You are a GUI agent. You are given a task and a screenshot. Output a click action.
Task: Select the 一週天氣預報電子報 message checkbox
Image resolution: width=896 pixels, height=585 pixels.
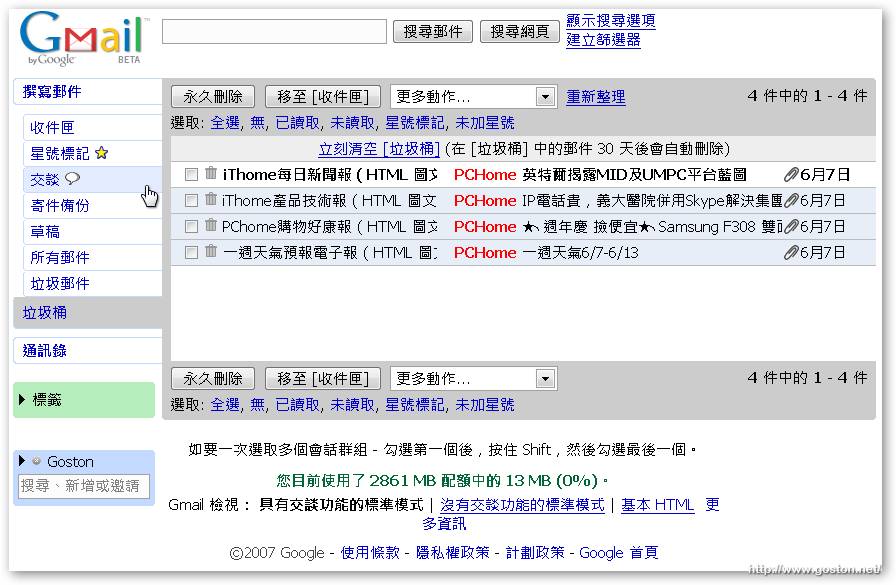(x=191, y=253)
